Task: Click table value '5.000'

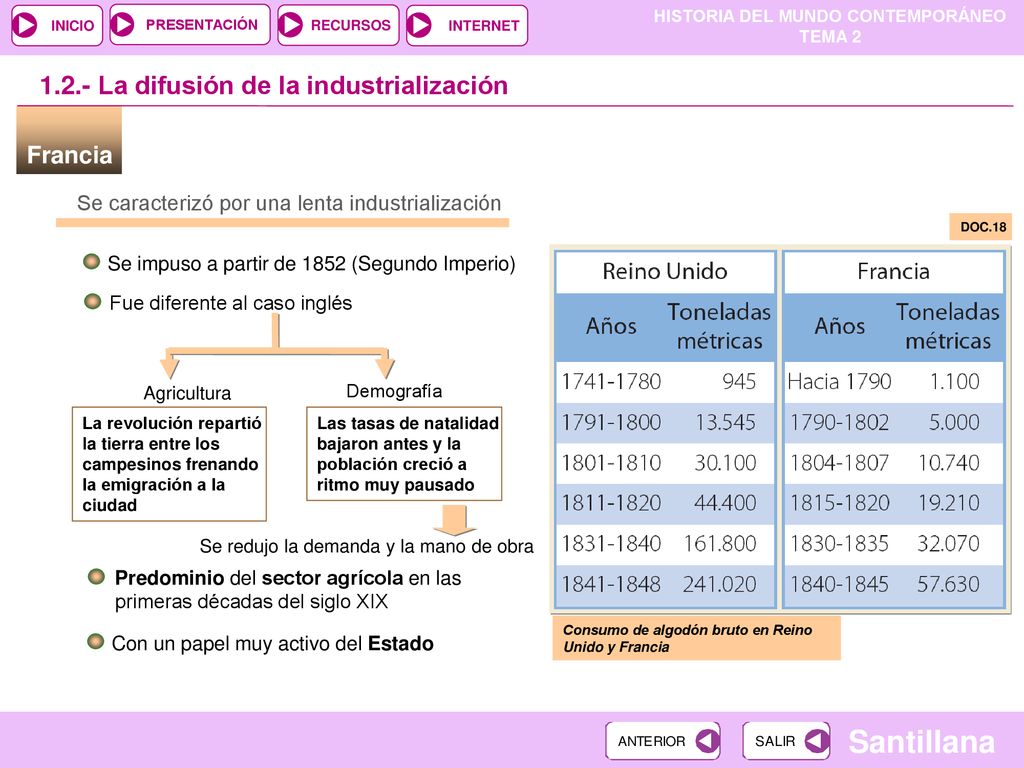Action: 954,423
